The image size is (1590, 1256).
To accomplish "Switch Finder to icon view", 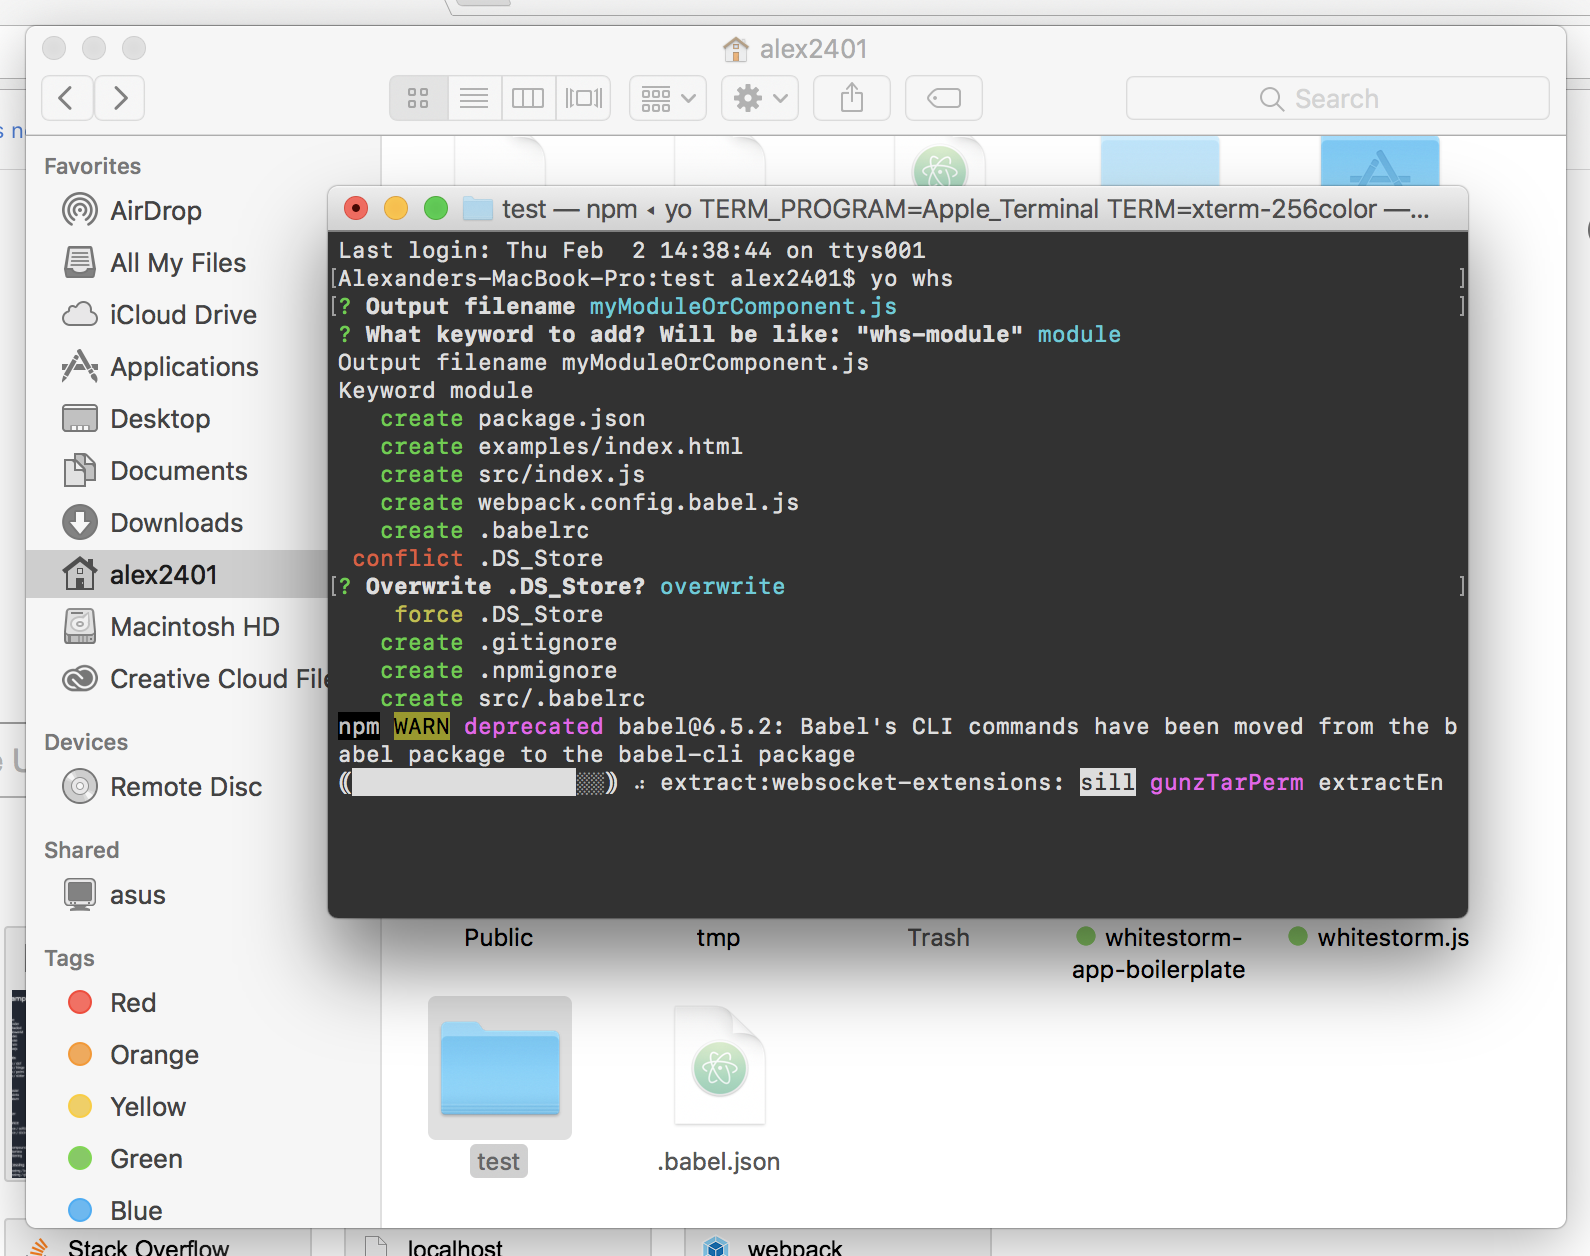I will pyautogui.click(x=418, y=98).
